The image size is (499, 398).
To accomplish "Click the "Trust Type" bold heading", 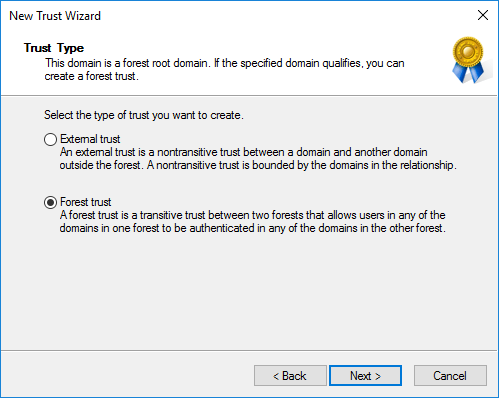I will 54,48.
